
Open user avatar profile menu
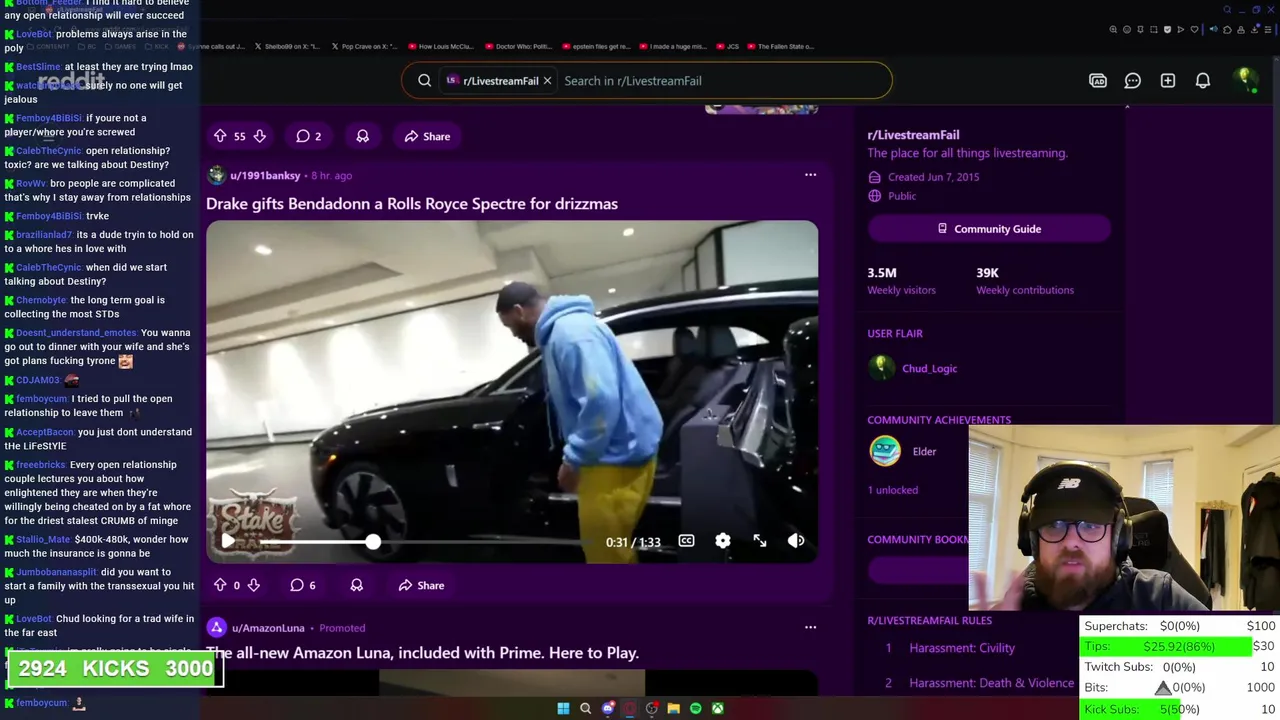pyautogui.click(x=1246, y=80)
